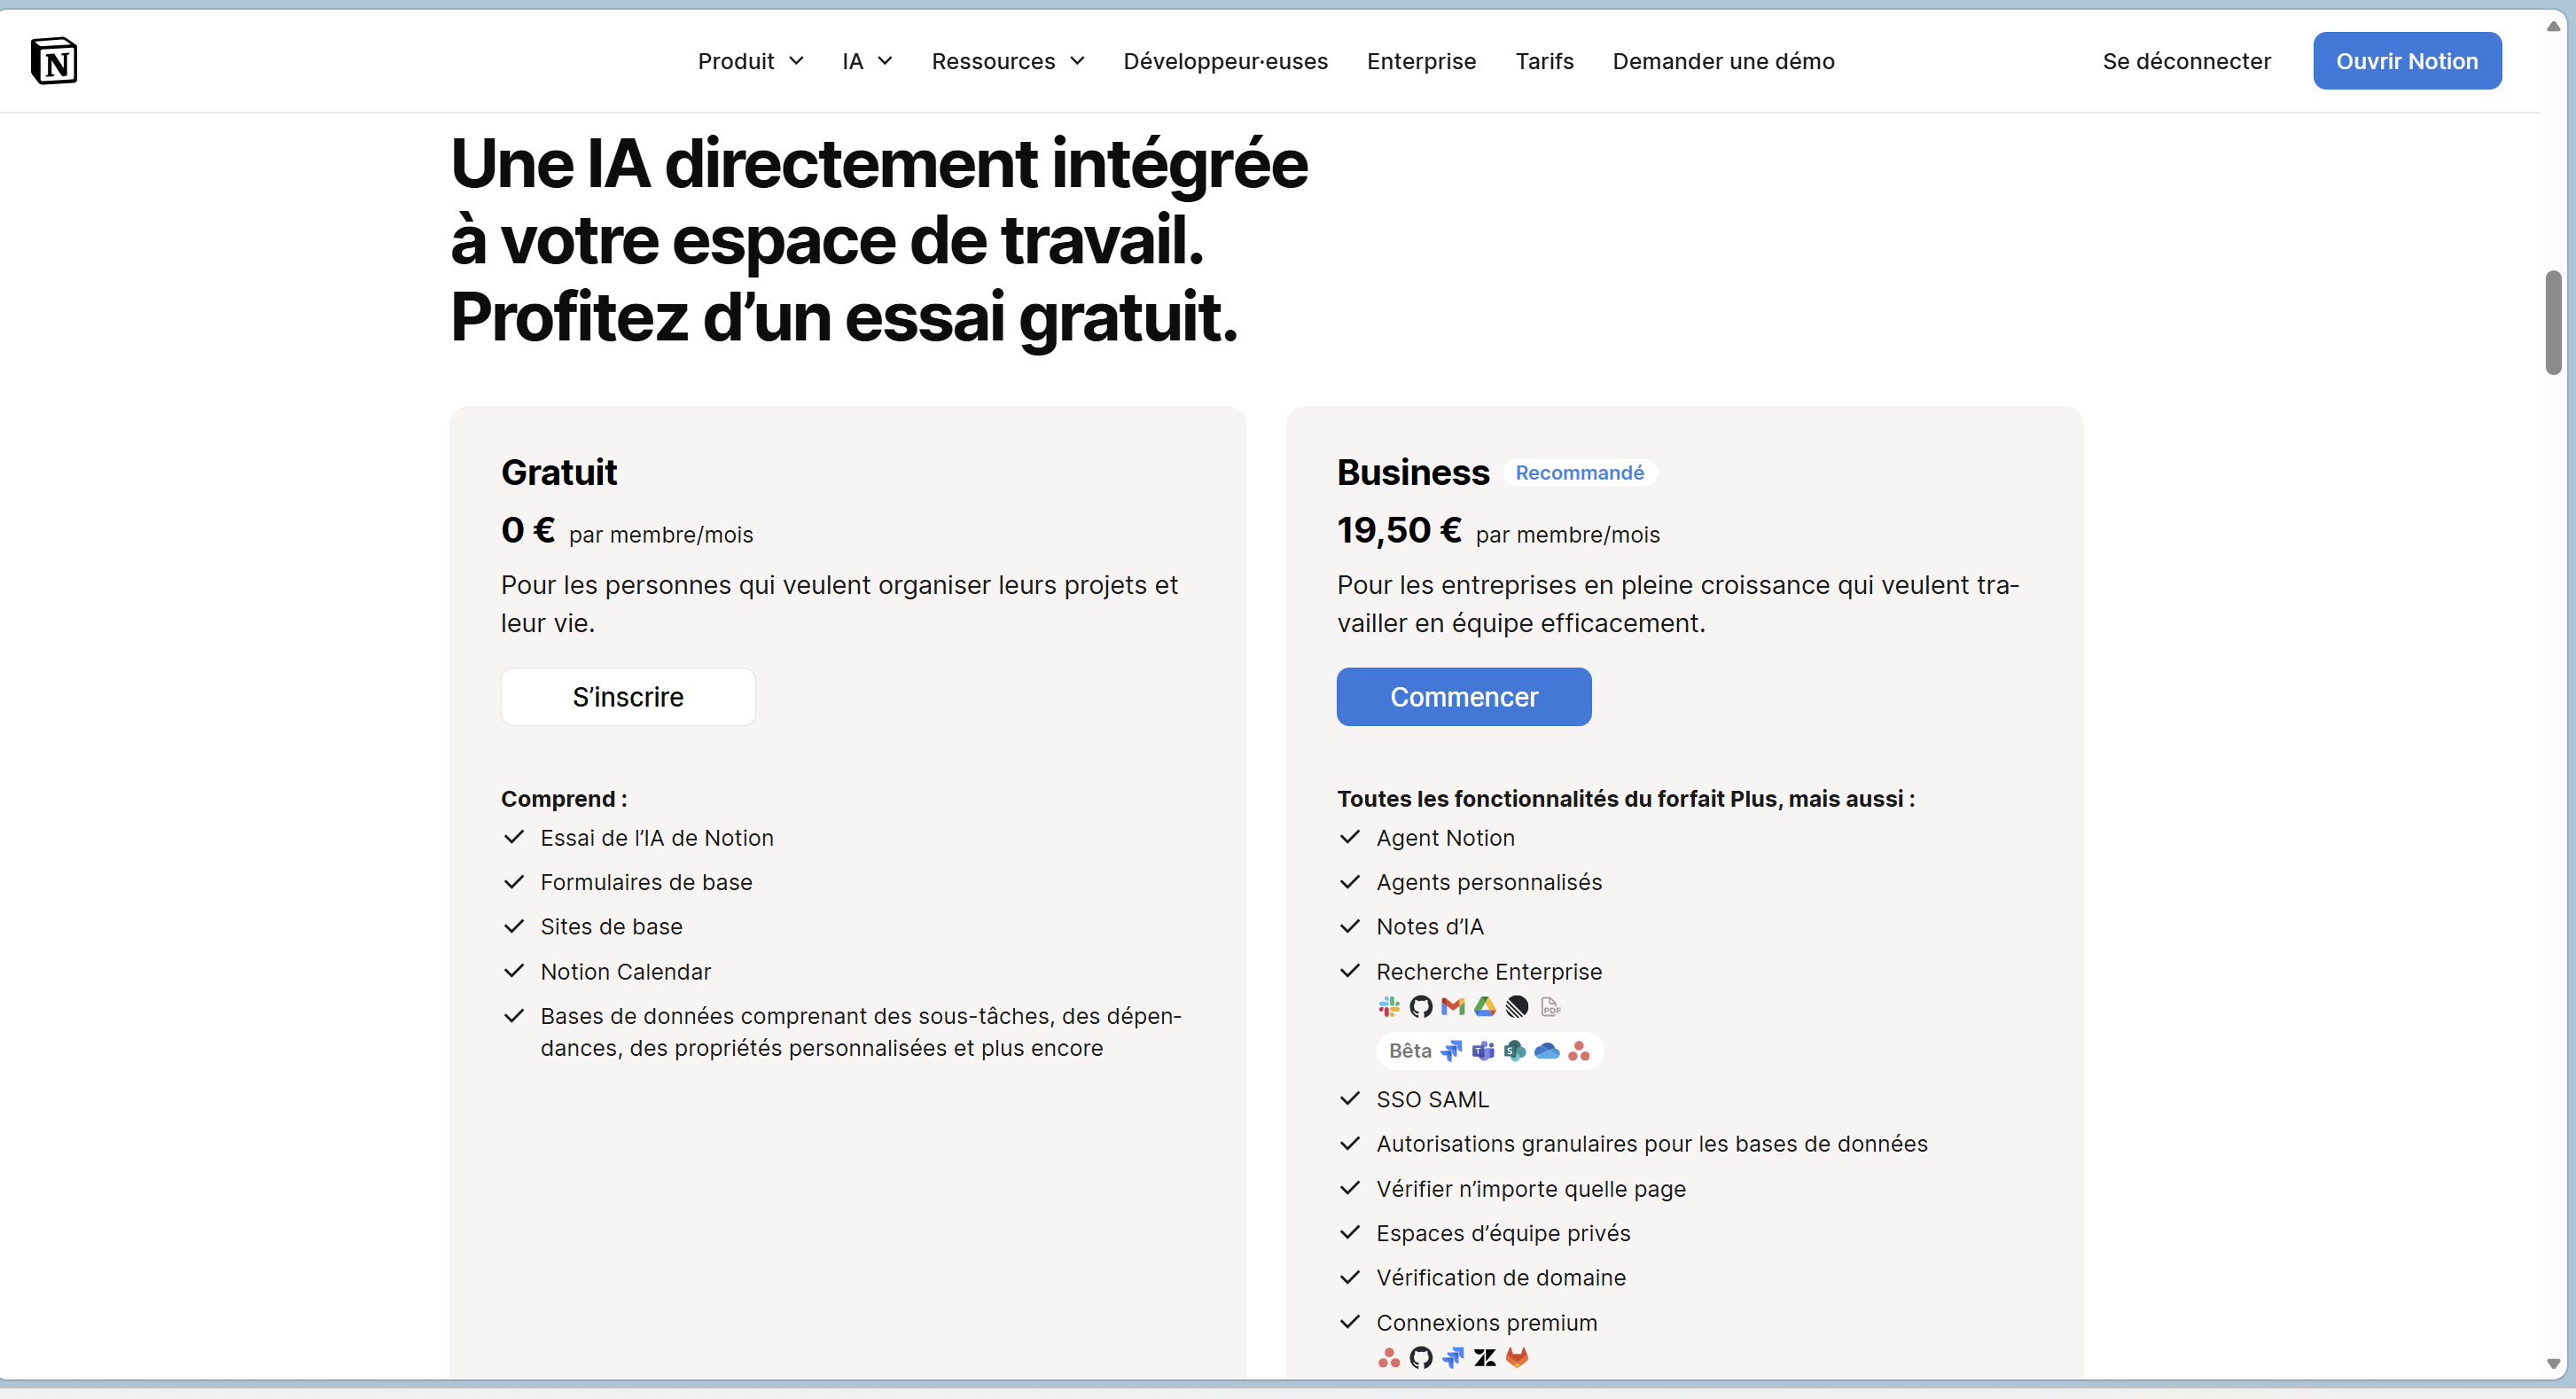Expand the Ressources dropdown menu
Screen dimensions: 2576x1399
coord(1008,61)
